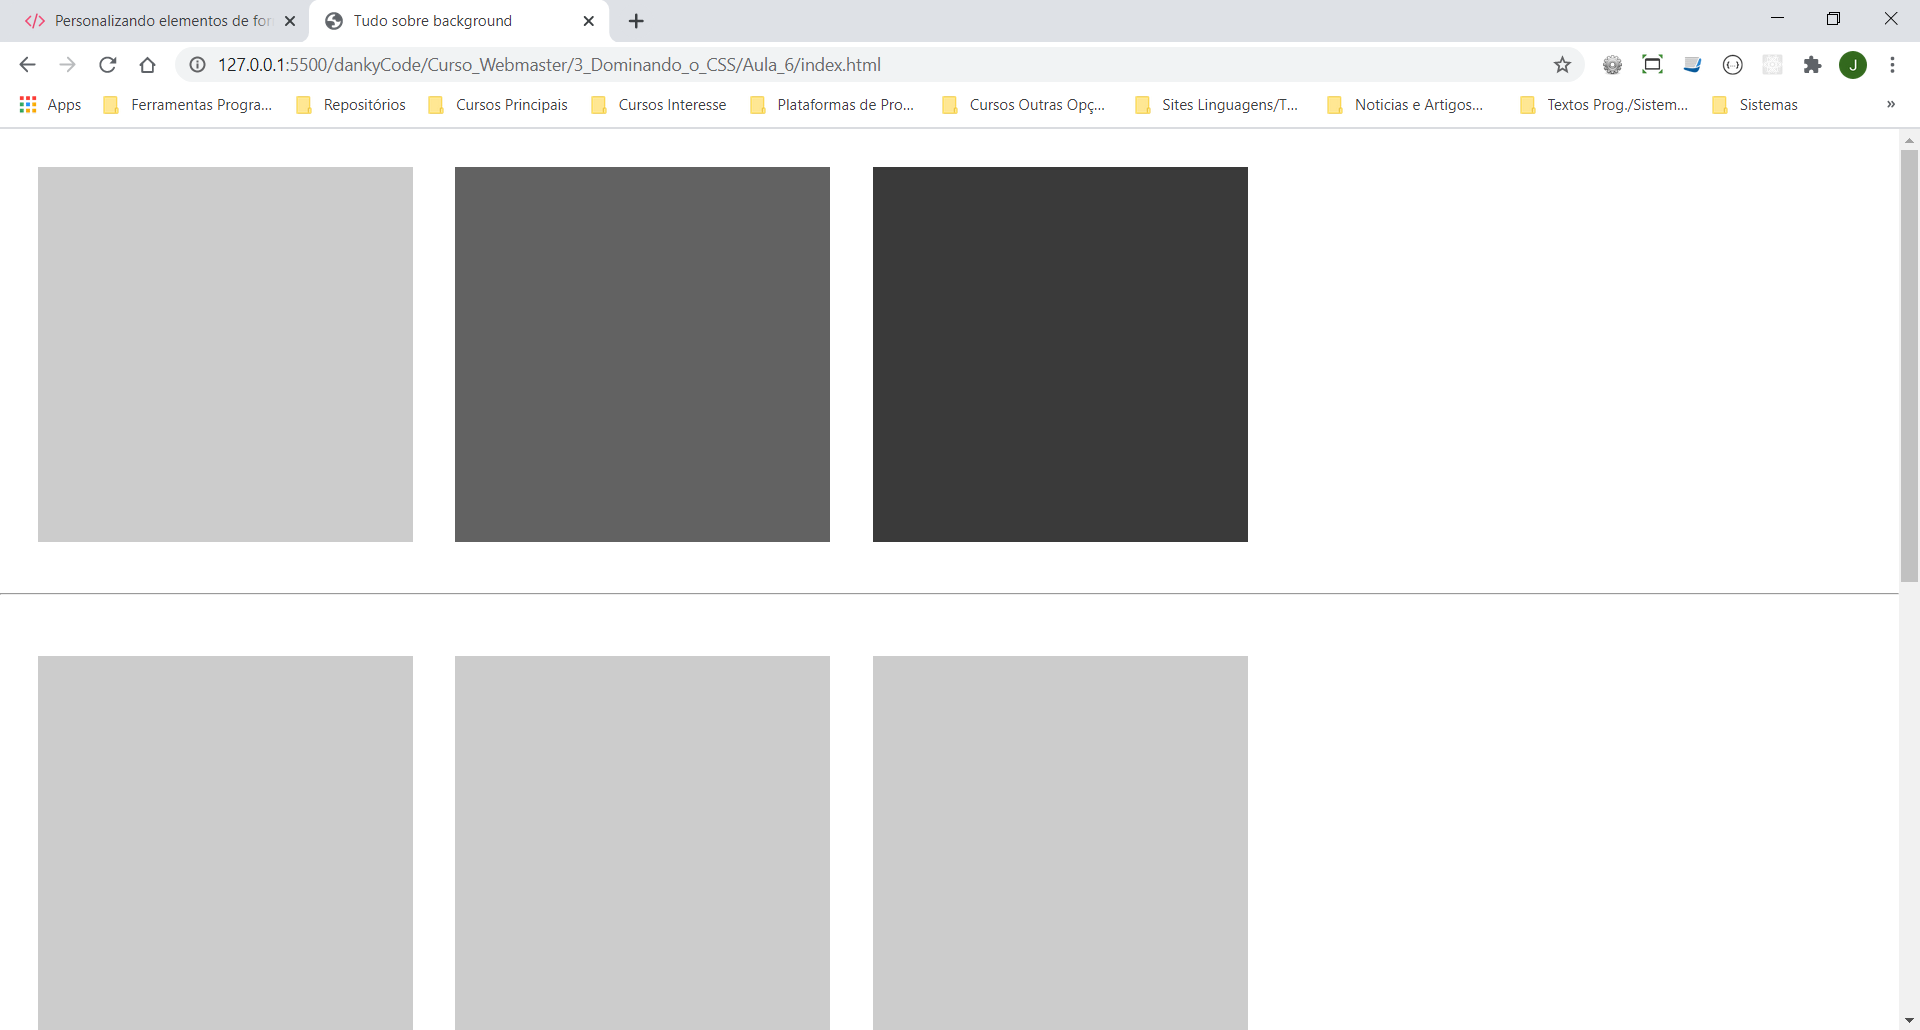
Task: Click the faded square extension icon
Action: (1772, 65)
